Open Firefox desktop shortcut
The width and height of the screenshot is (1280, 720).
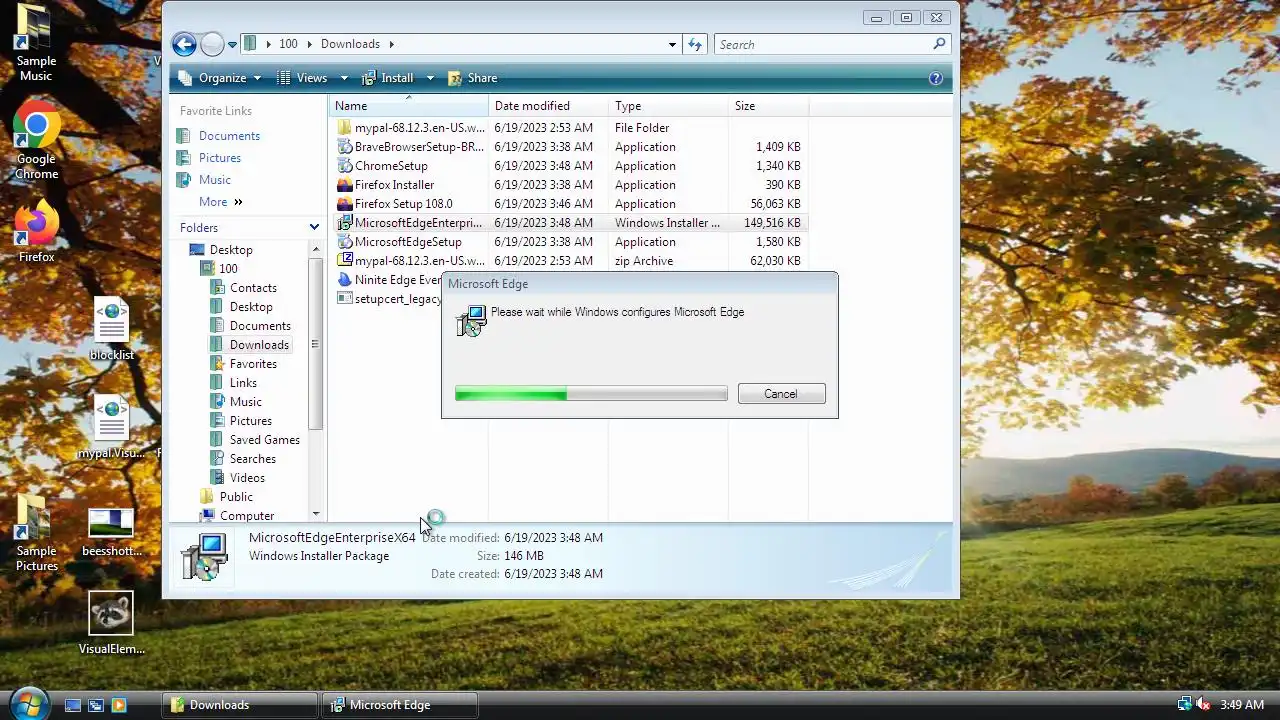[36, 232]
